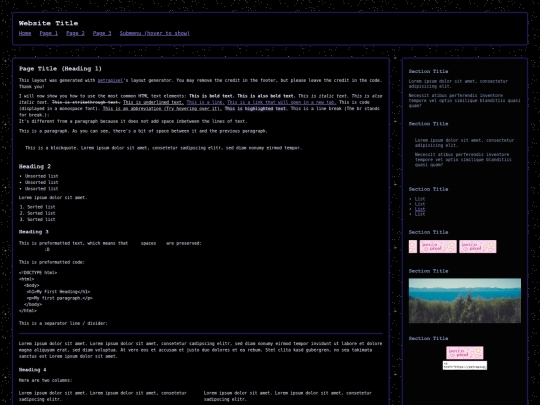Go to Page 1 in navigation

(49, 33)
